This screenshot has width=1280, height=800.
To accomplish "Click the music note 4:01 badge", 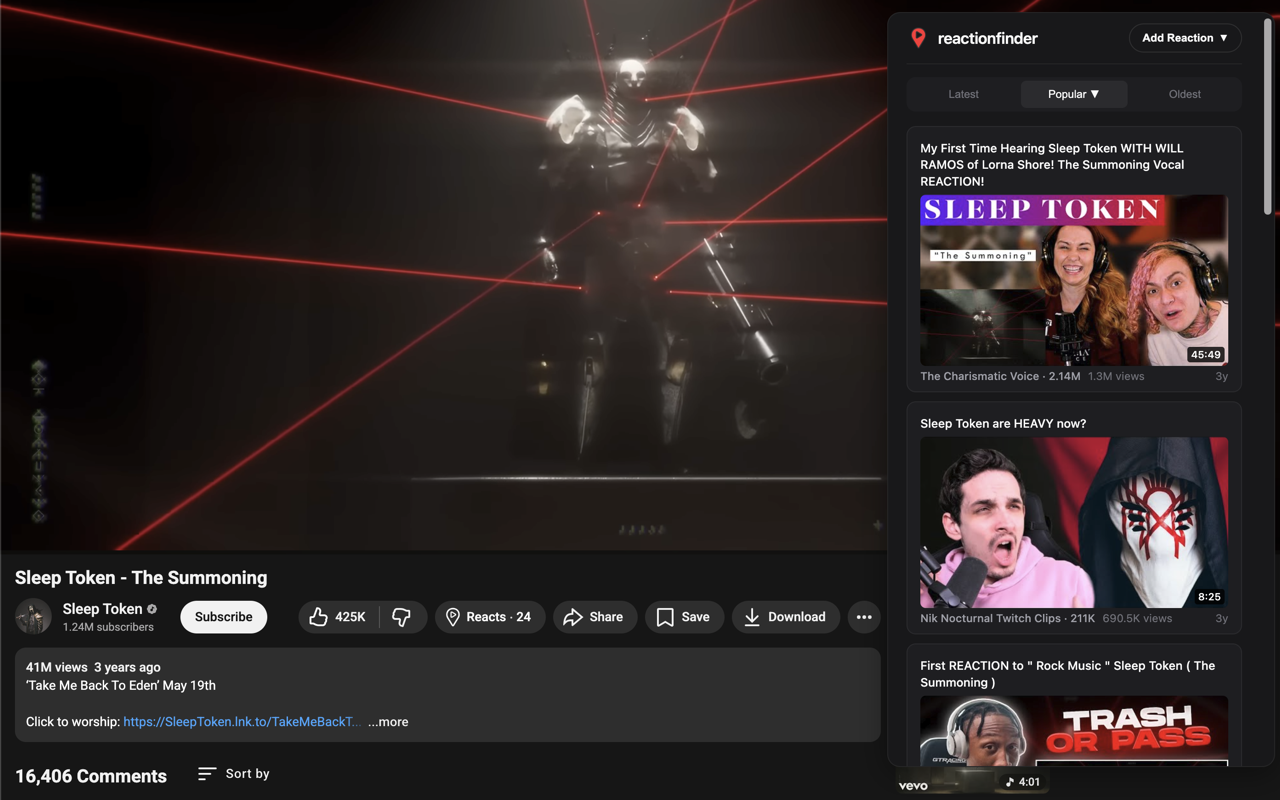I will pyautogui.click(x=1023, y=782).
